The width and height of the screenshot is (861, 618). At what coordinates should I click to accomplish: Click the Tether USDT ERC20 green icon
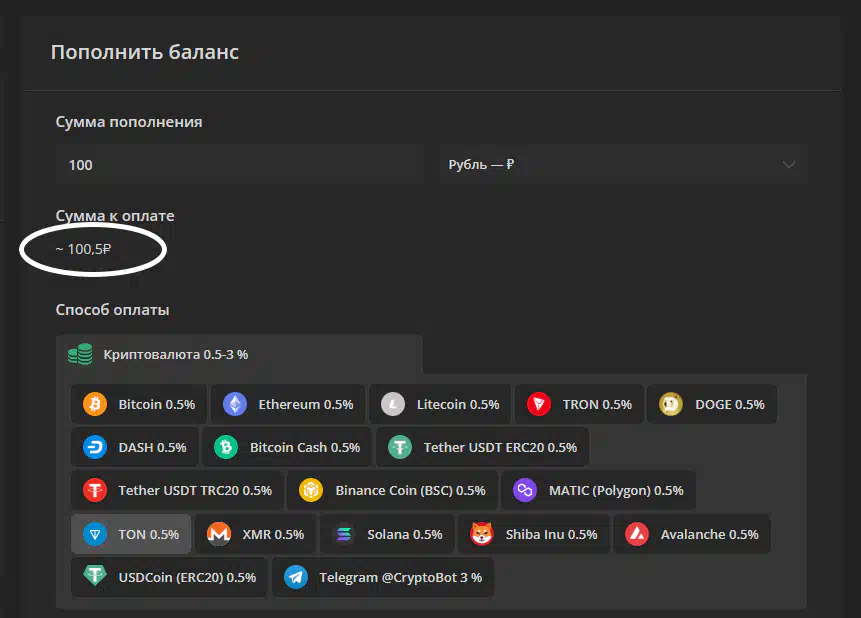pyautogui.click(x=400, y=447)
